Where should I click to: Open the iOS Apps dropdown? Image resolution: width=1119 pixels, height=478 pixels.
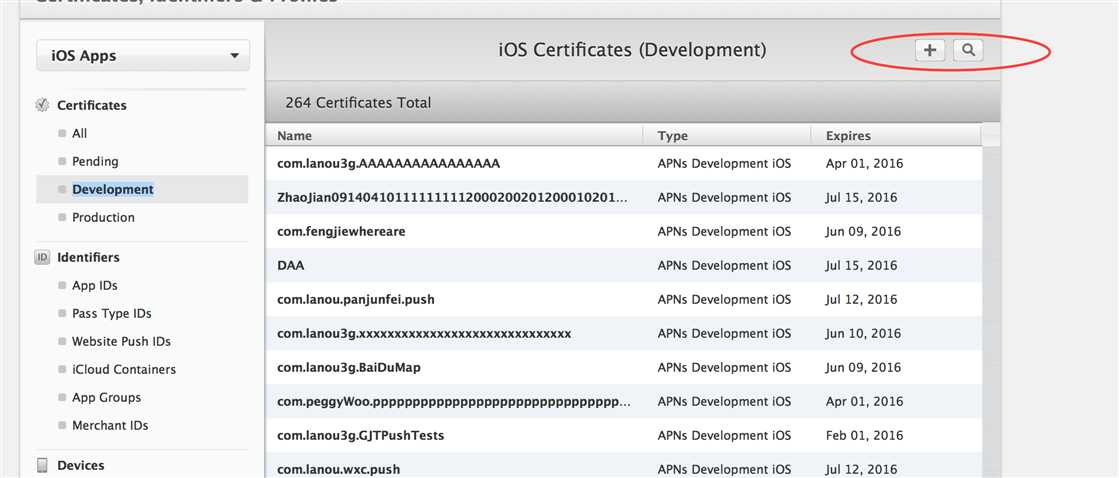coord(143,56)
